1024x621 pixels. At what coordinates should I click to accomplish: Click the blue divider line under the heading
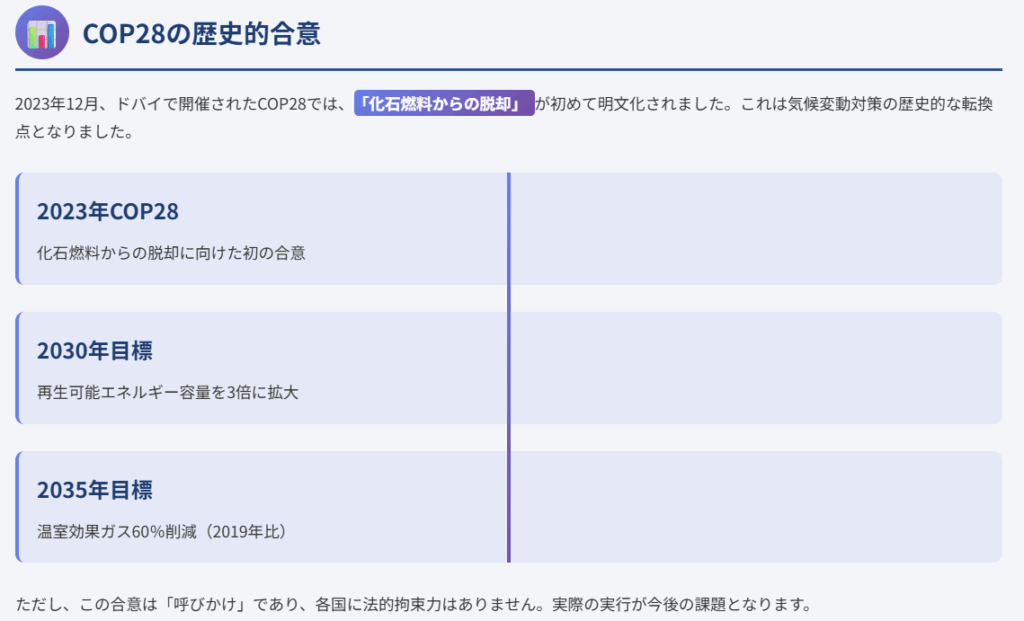point(508,70)
